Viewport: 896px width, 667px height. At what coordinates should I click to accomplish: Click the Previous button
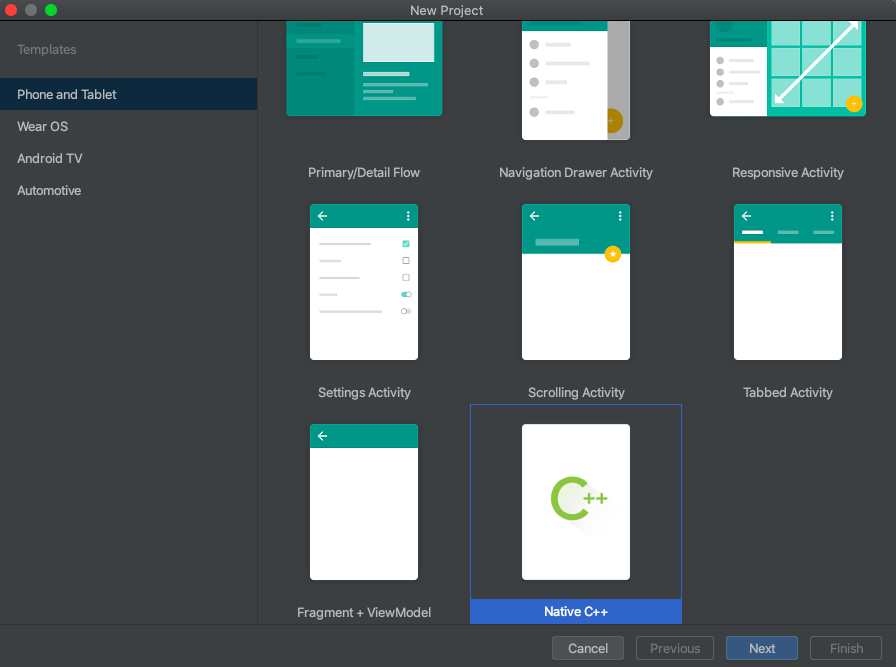pyautogui.click(x=675, y=648)
